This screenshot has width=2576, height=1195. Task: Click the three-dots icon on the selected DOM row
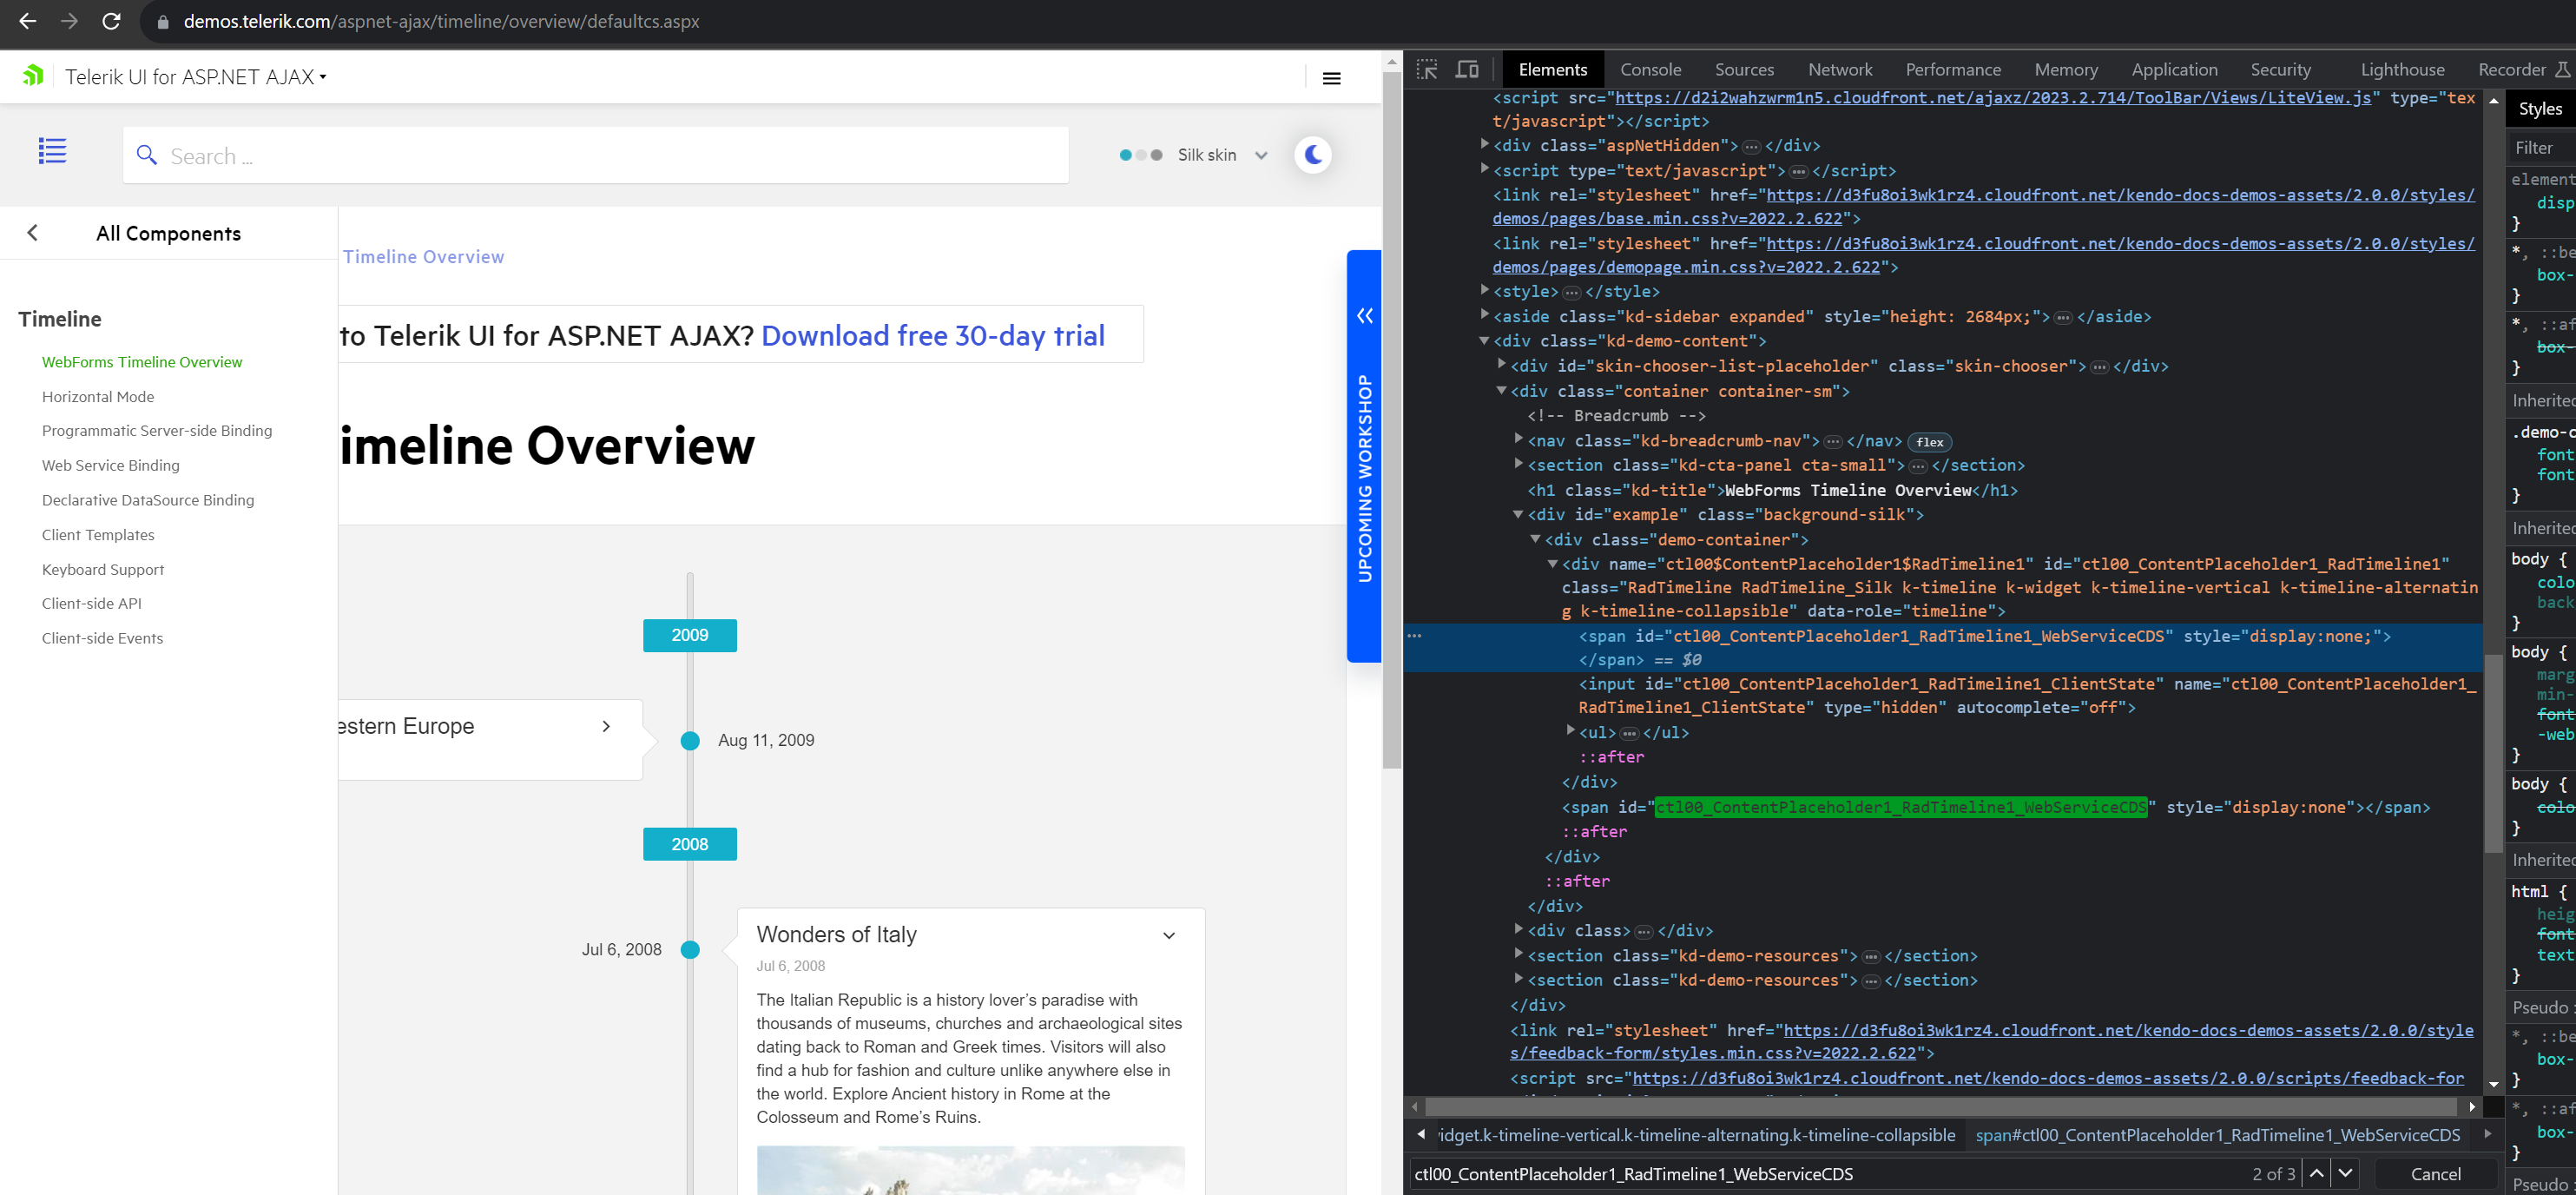[1414, 636]
